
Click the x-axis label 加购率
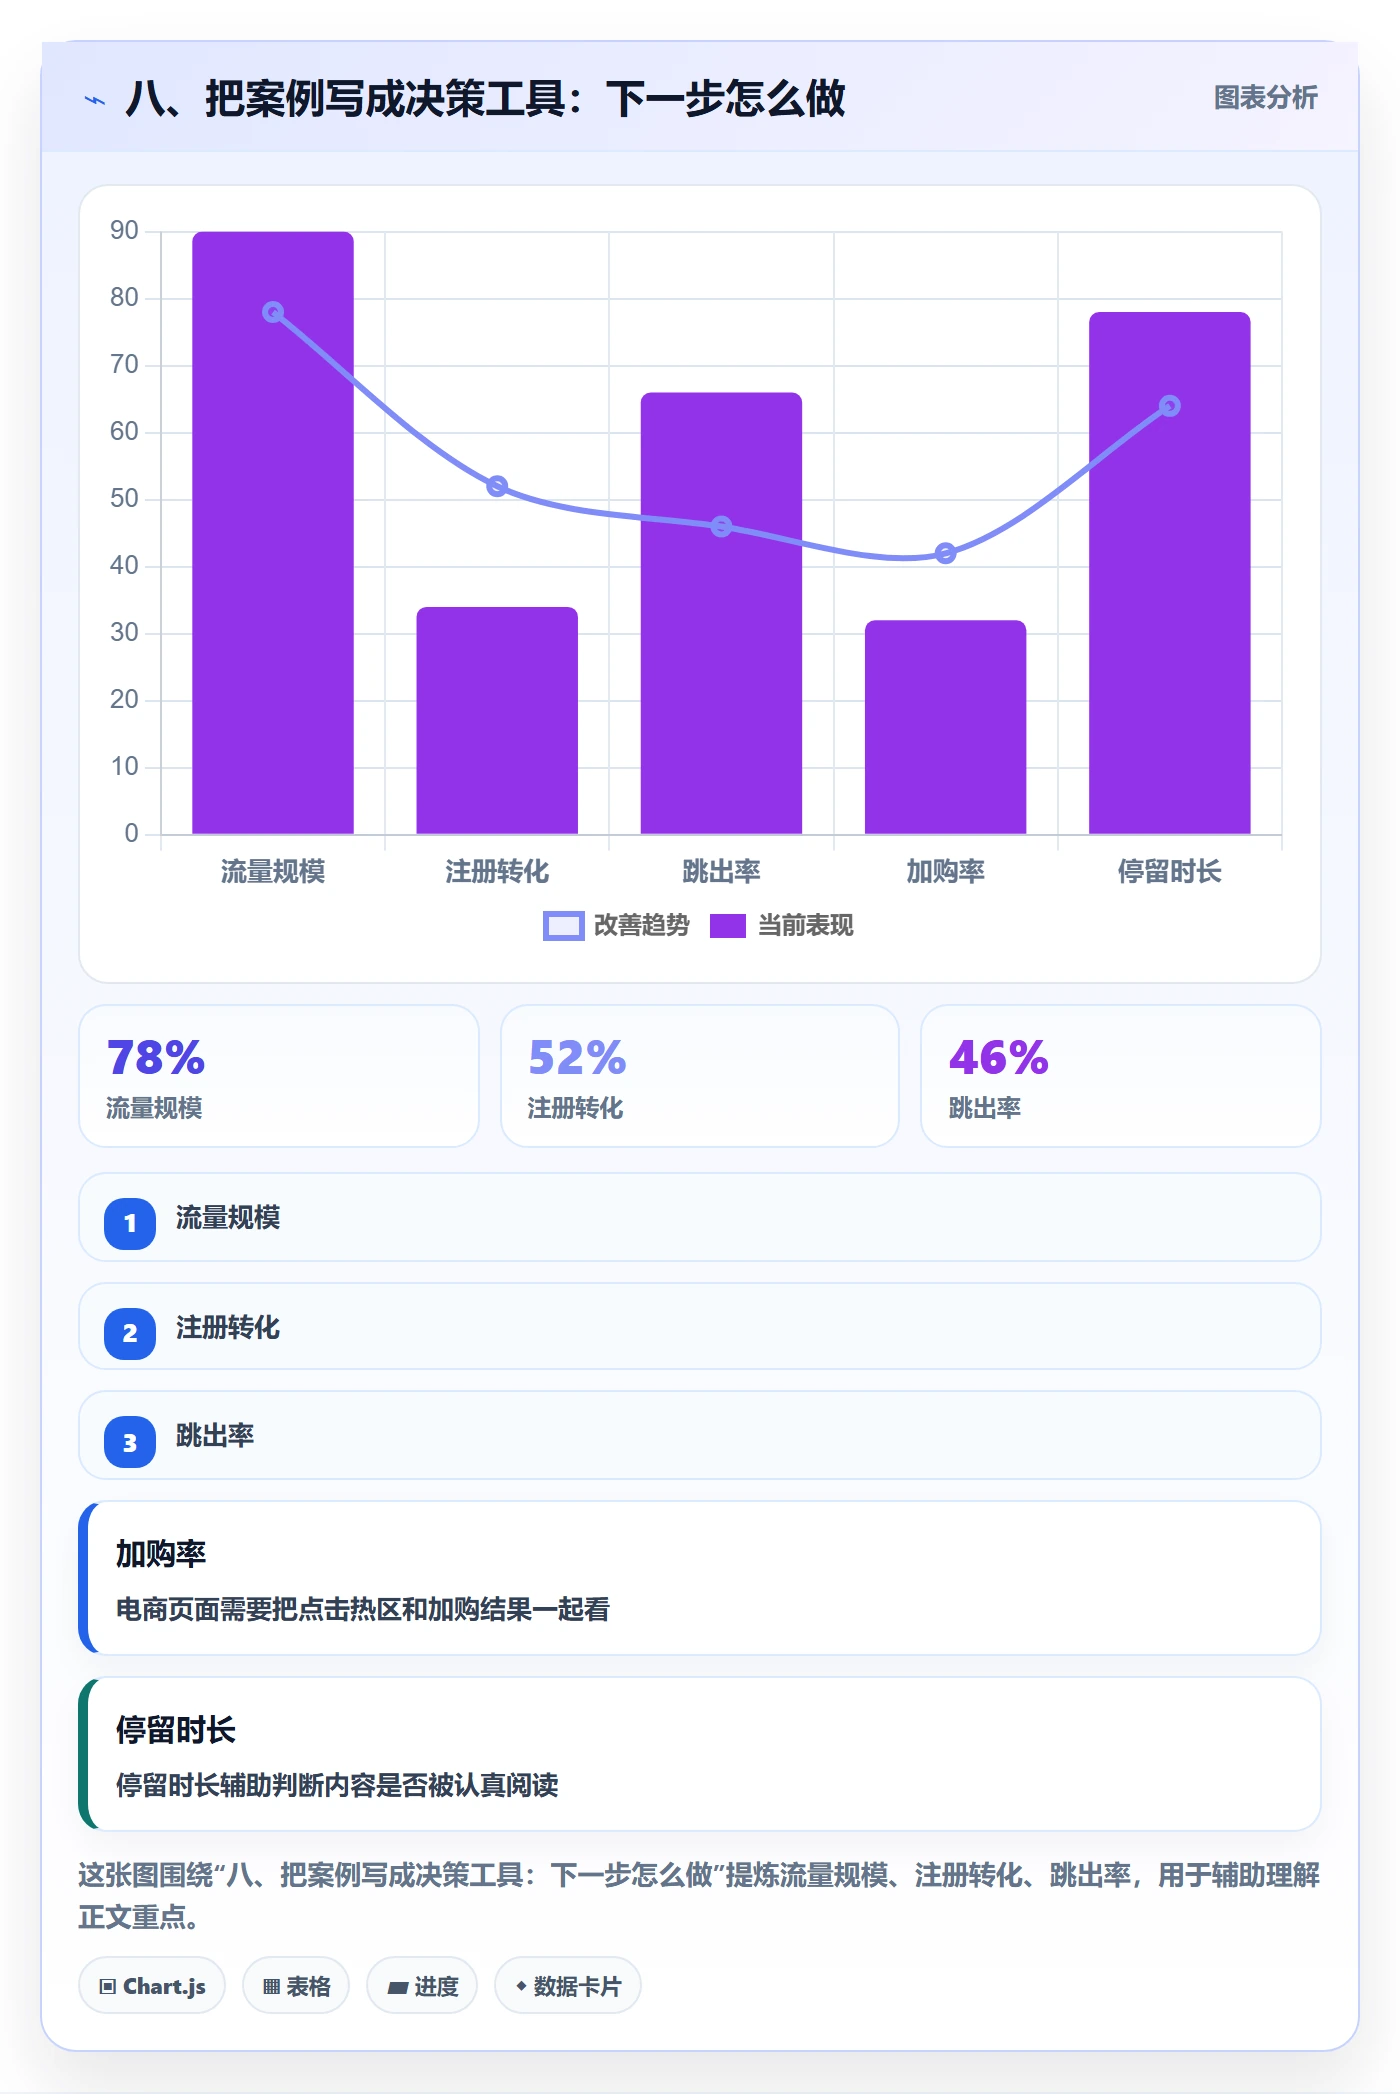945,871
